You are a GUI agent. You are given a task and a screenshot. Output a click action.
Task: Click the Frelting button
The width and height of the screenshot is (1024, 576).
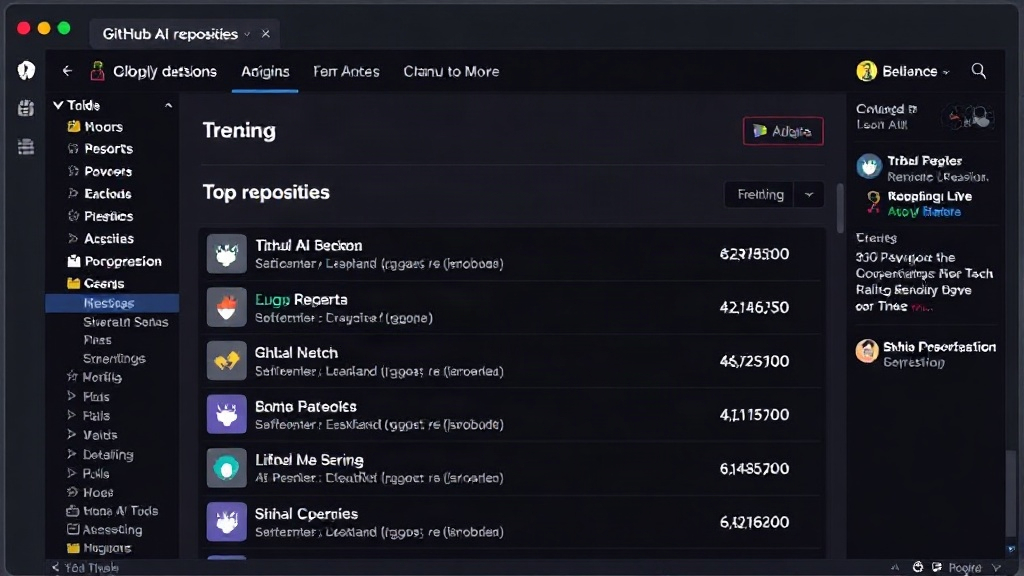pyautogui.click(x=760, y=194)
